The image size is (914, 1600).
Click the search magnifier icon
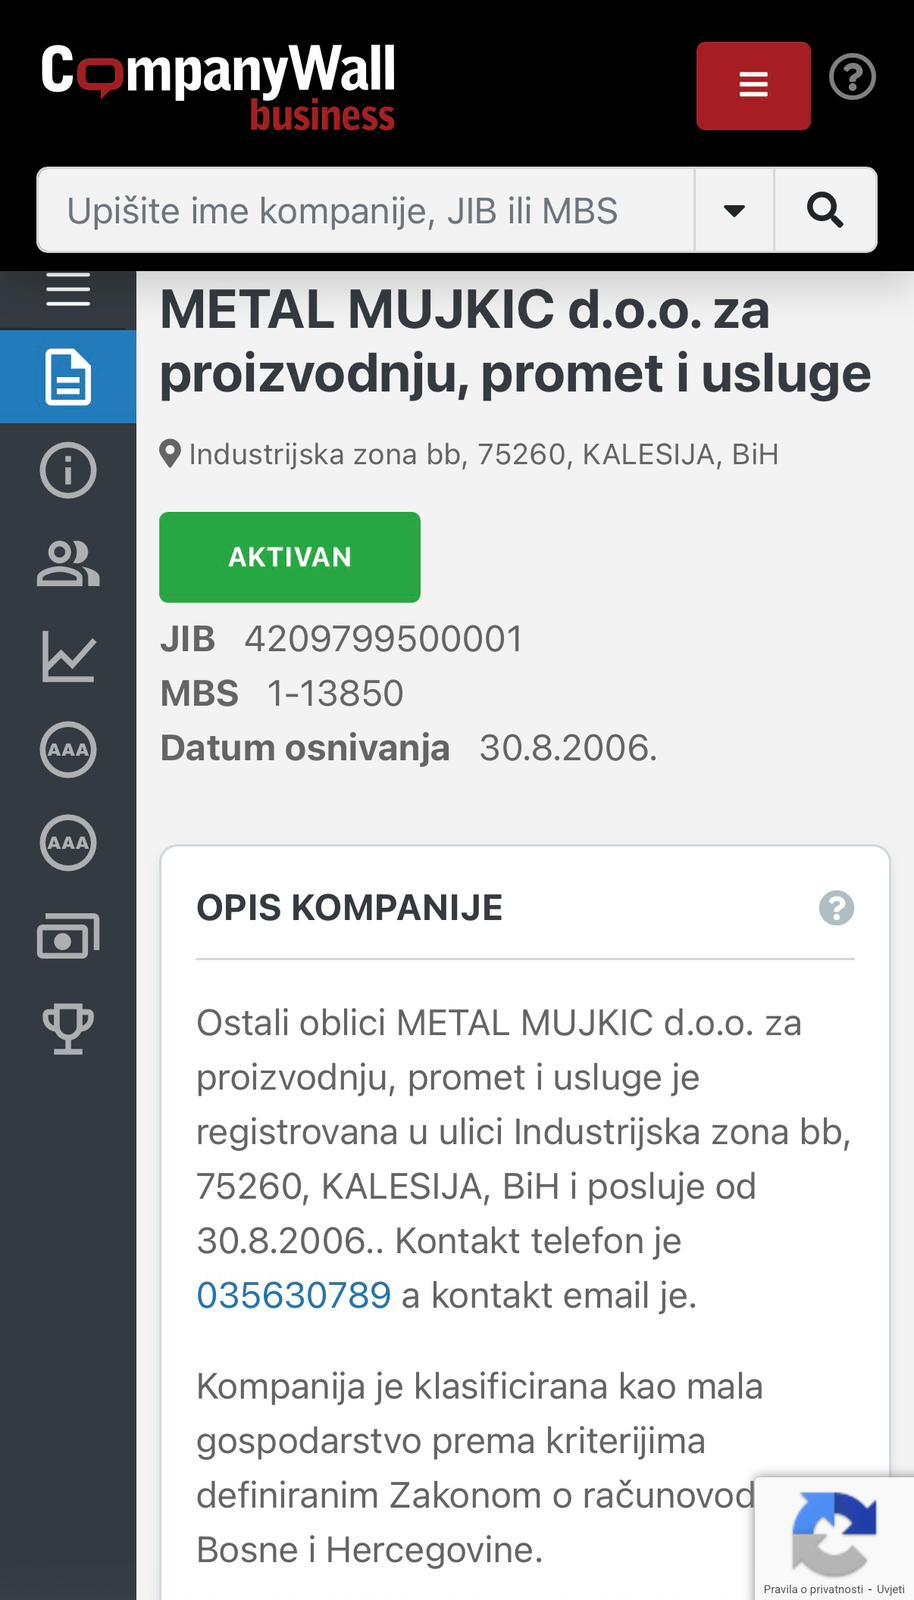coord(825,210)
